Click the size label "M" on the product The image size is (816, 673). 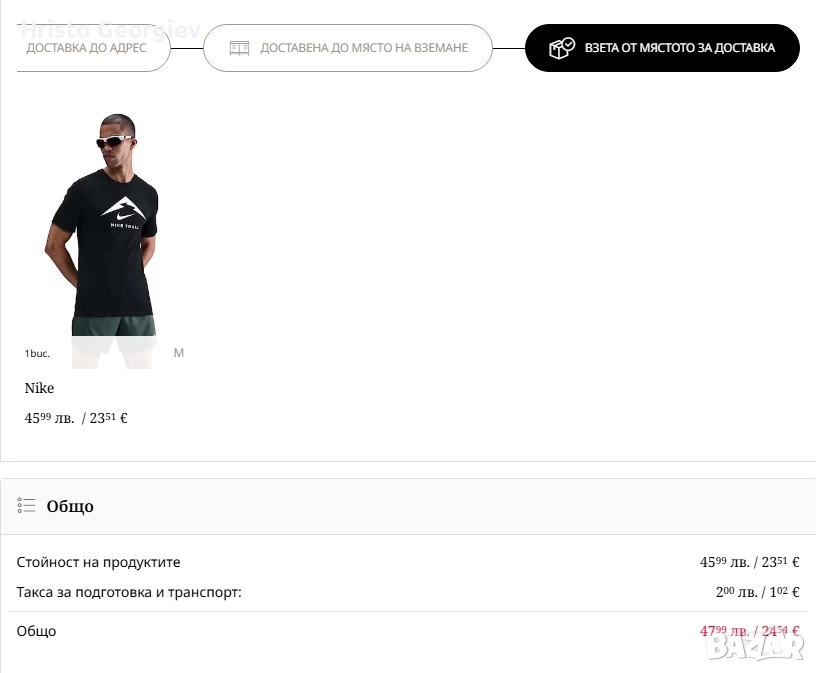179,353
